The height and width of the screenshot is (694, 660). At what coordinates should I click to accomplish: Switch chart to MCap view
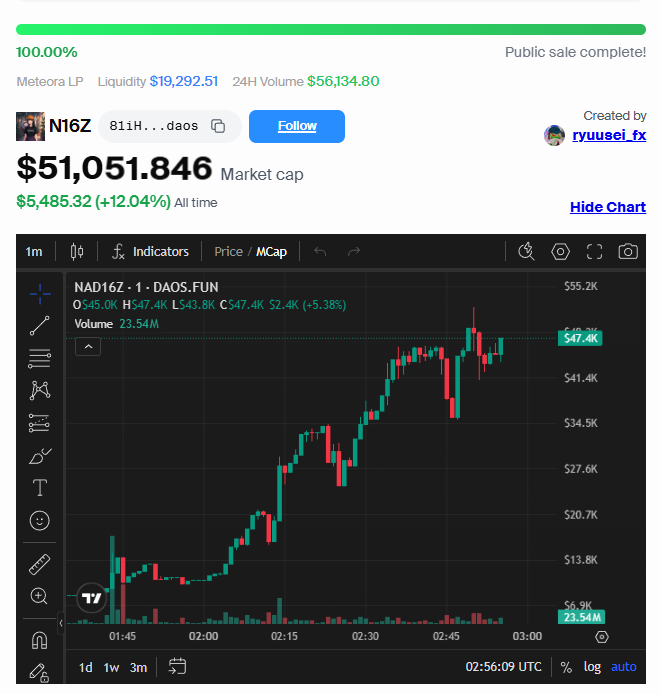pos(271,251)
